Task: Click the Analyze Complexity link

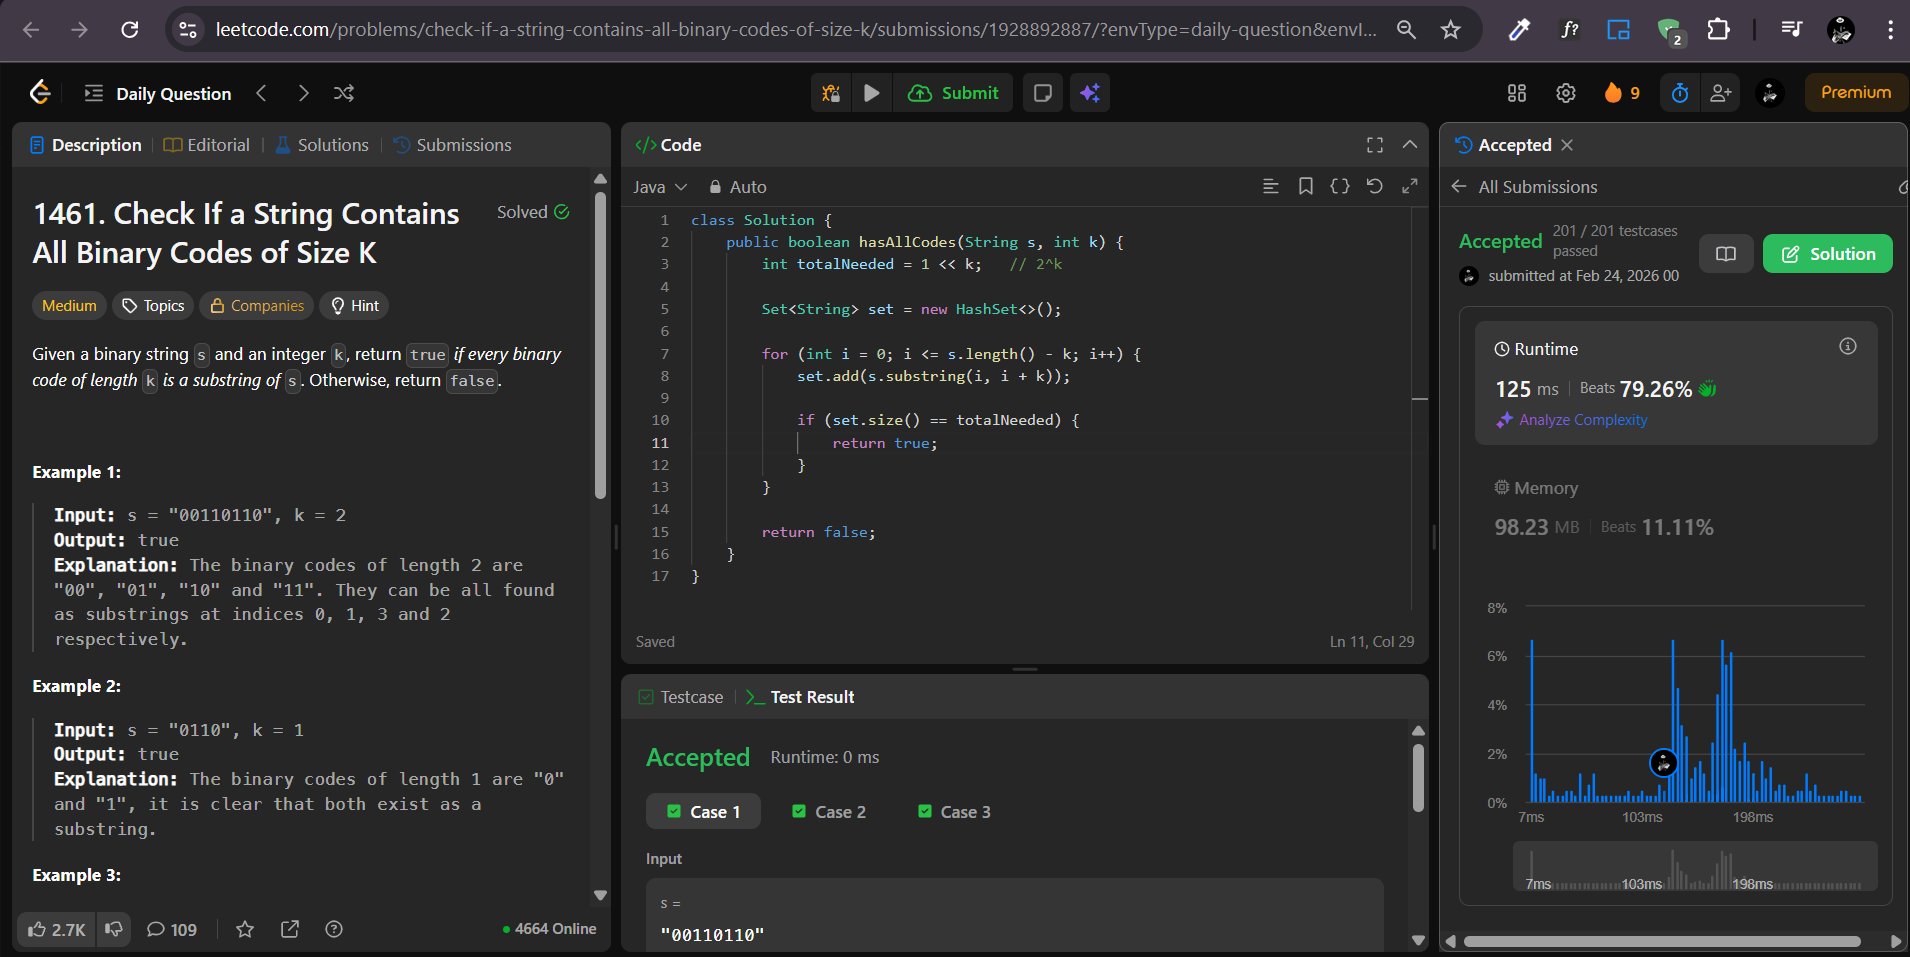Action: point(1582,420)
